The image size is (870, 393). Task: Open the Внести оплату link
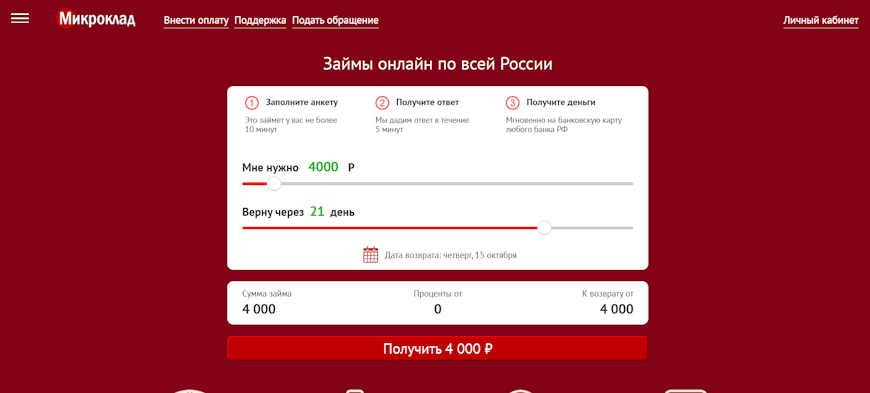(196, 21)
